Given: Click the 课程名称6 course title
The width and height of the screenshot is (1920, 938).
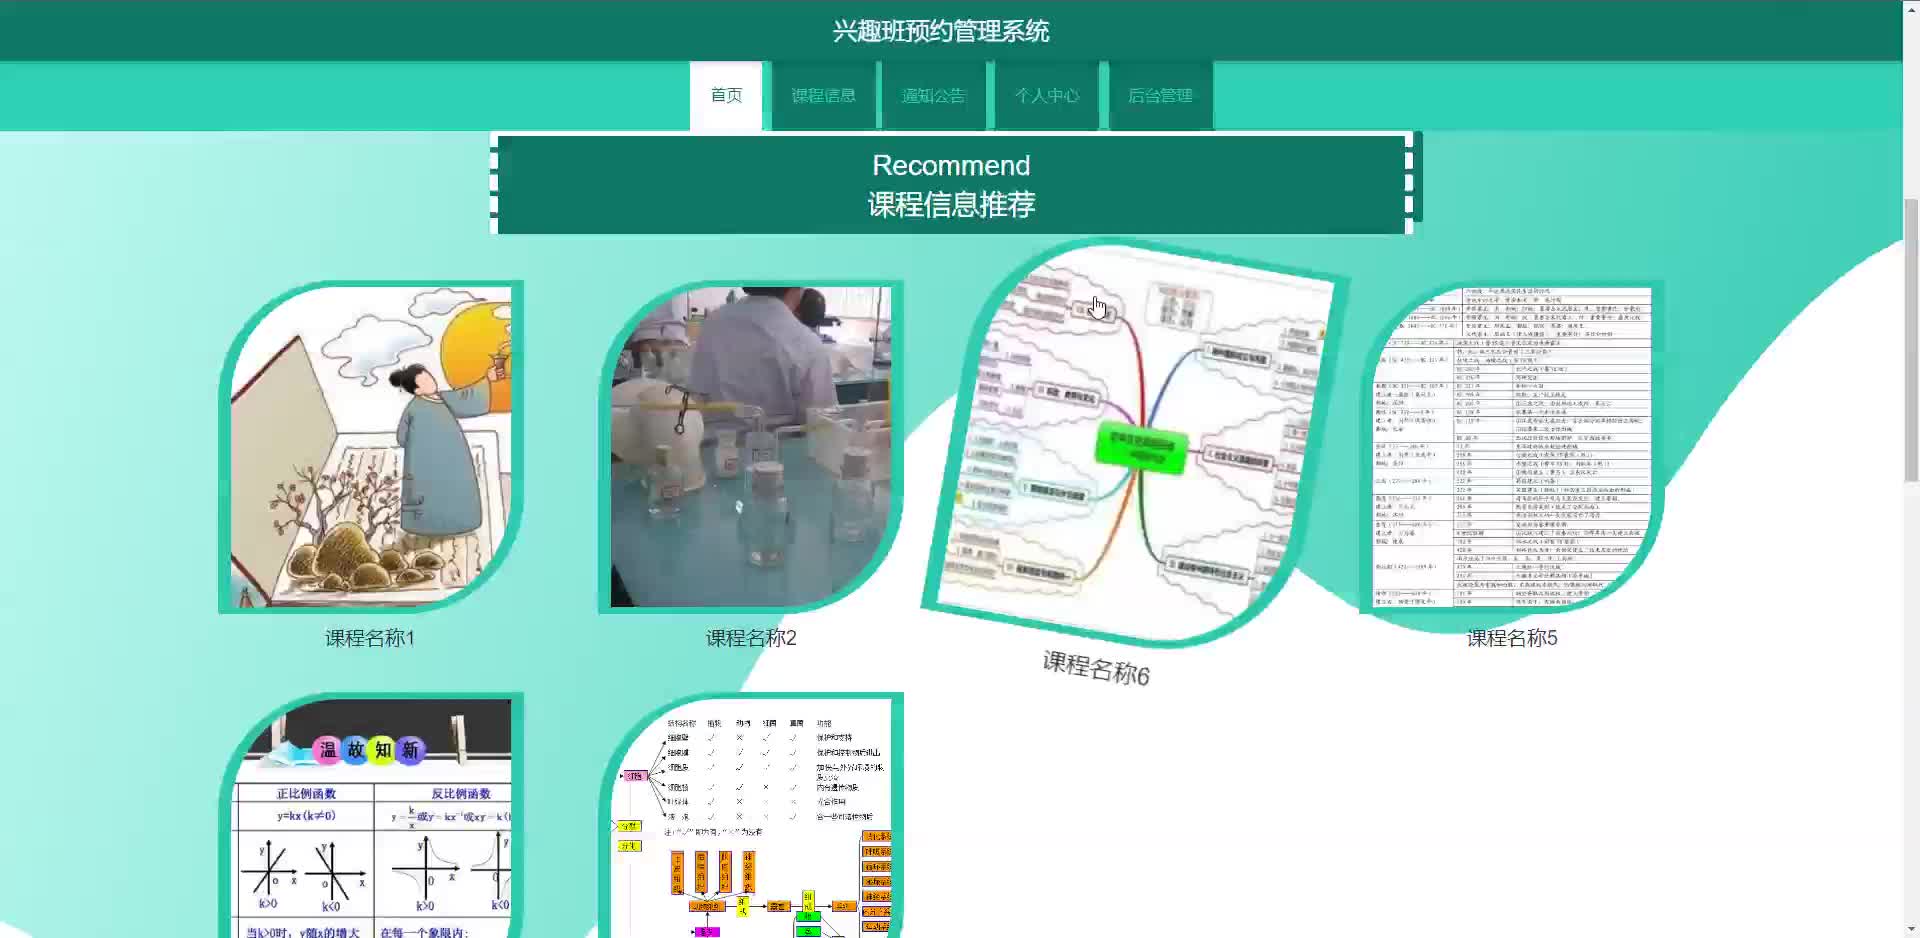Looking at the screenshot, I should pyautogui.click(x=1096, y=668).
